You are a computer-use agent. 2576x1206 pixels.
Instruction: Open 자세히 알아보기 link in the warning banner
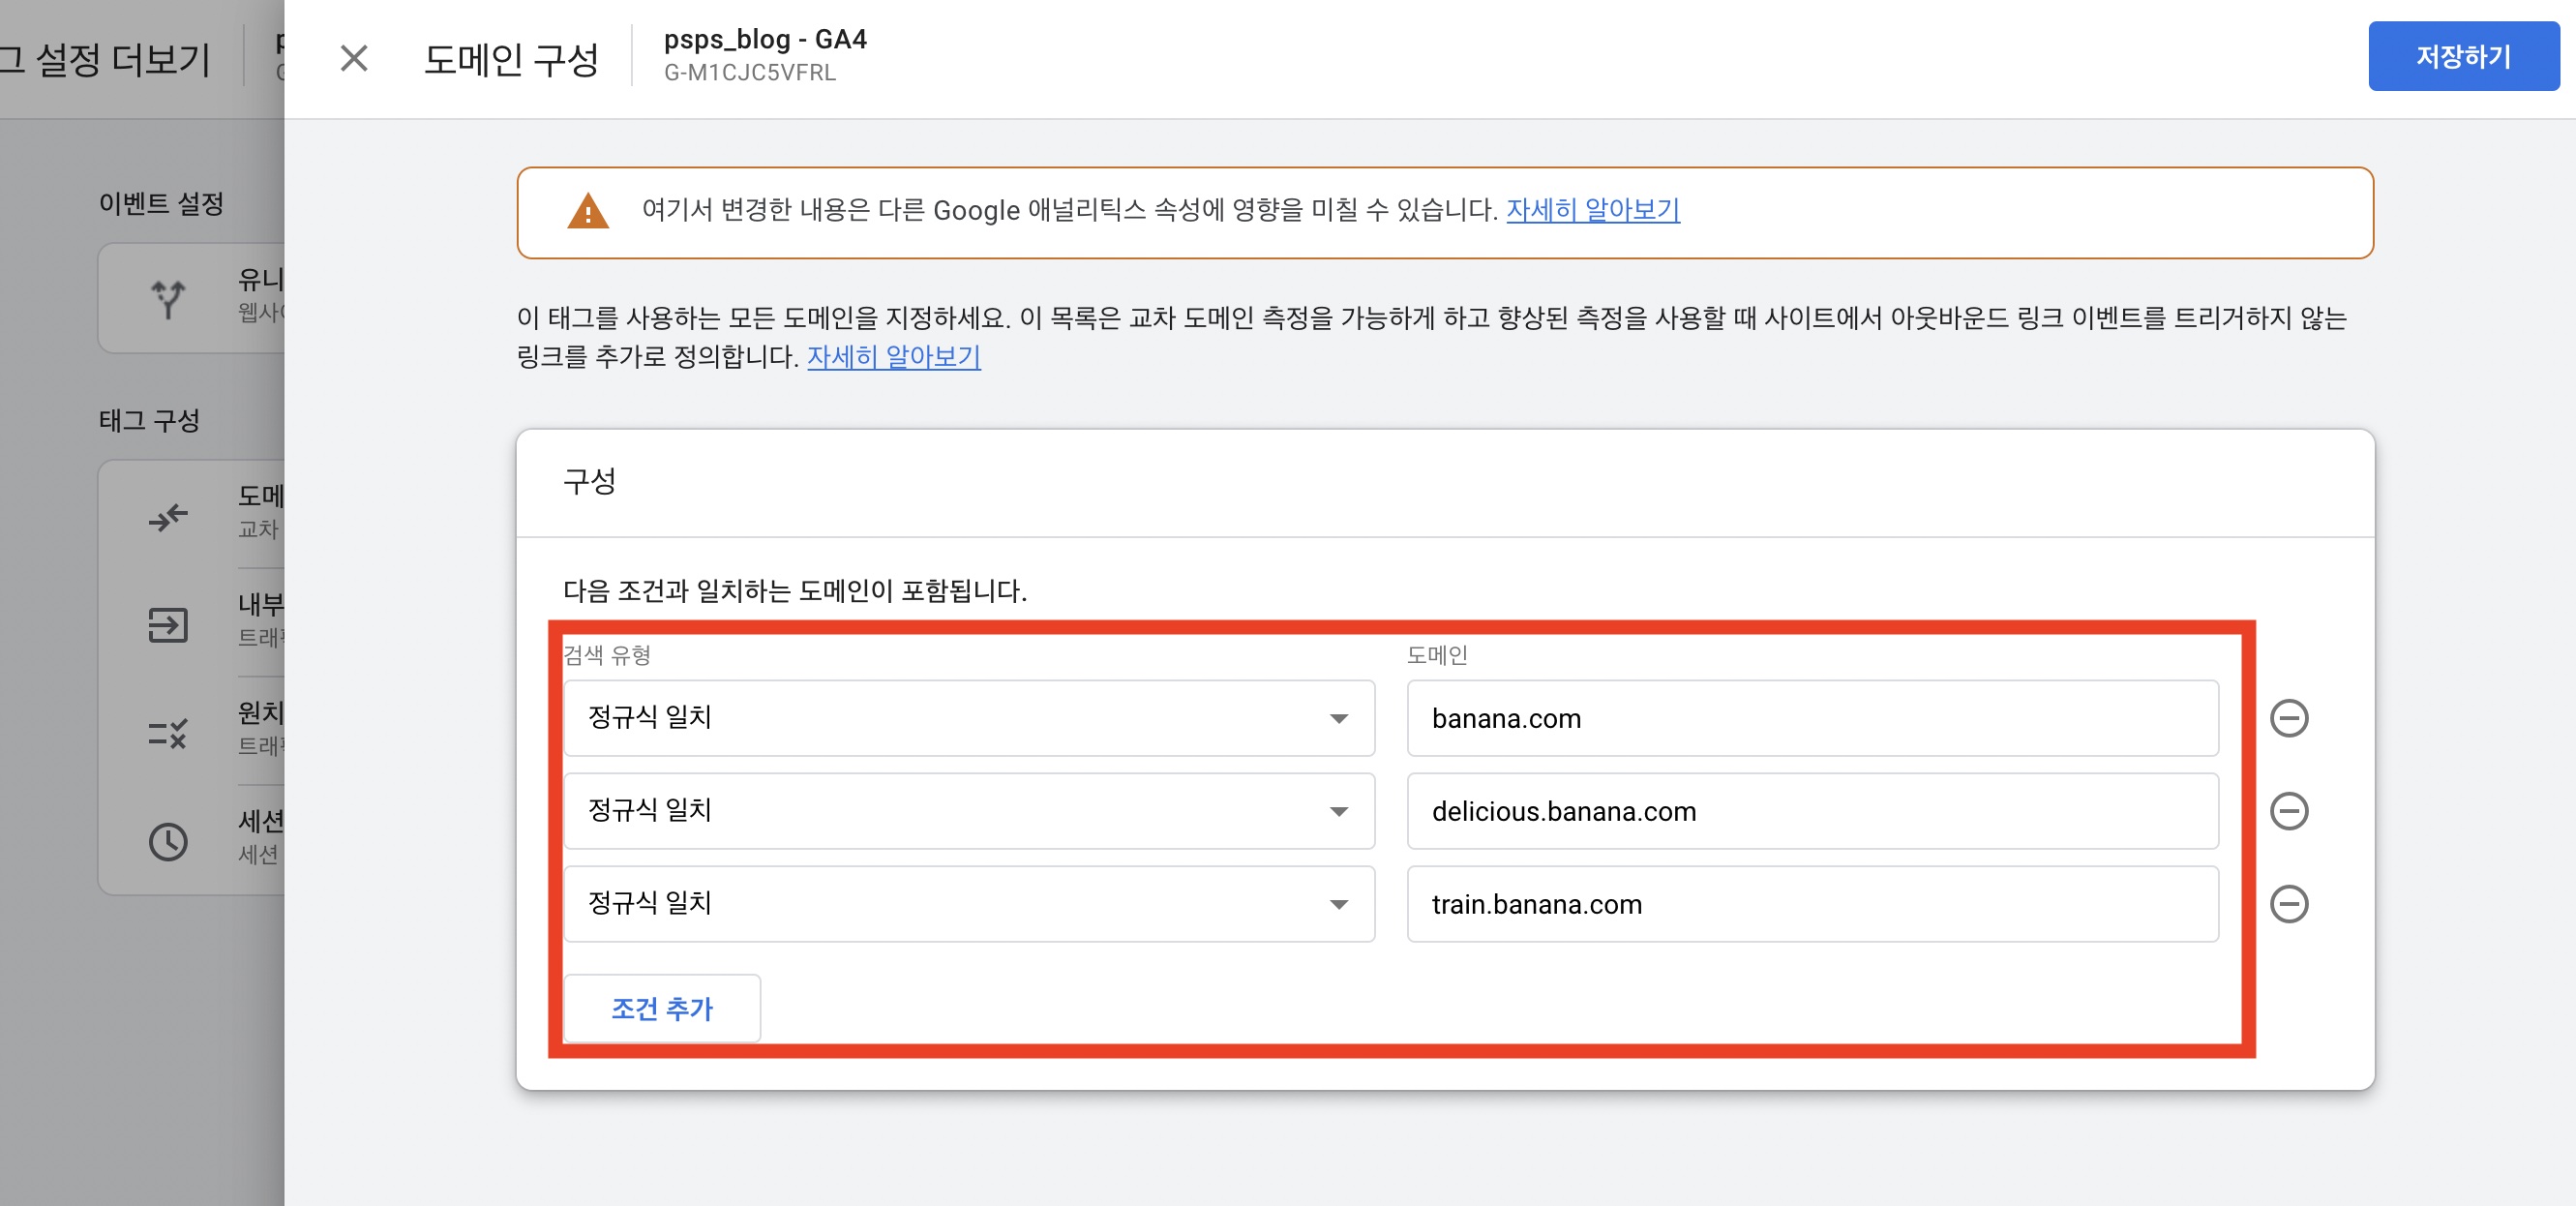[x=1592, y=210]
